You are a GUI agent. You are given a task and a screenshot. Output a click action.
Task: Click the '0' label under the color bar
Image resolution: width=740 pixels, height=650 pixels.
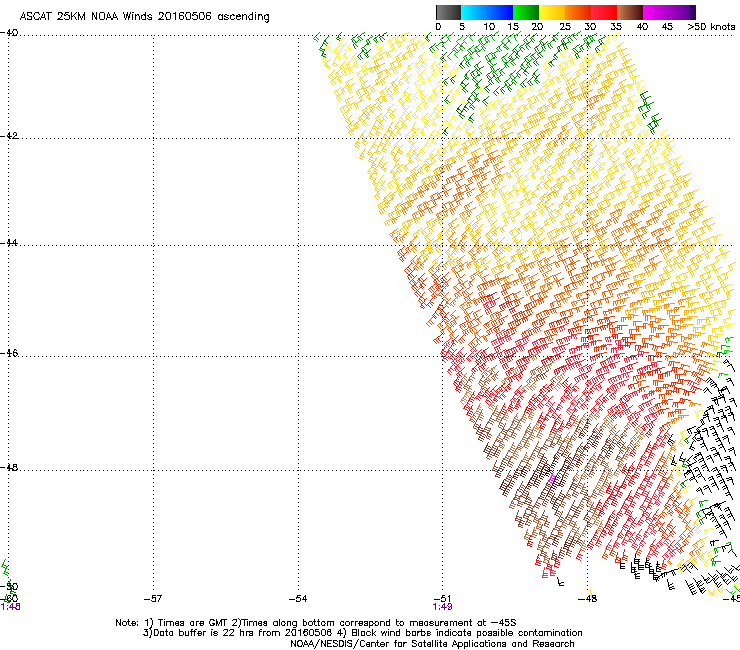coord(438,27)
